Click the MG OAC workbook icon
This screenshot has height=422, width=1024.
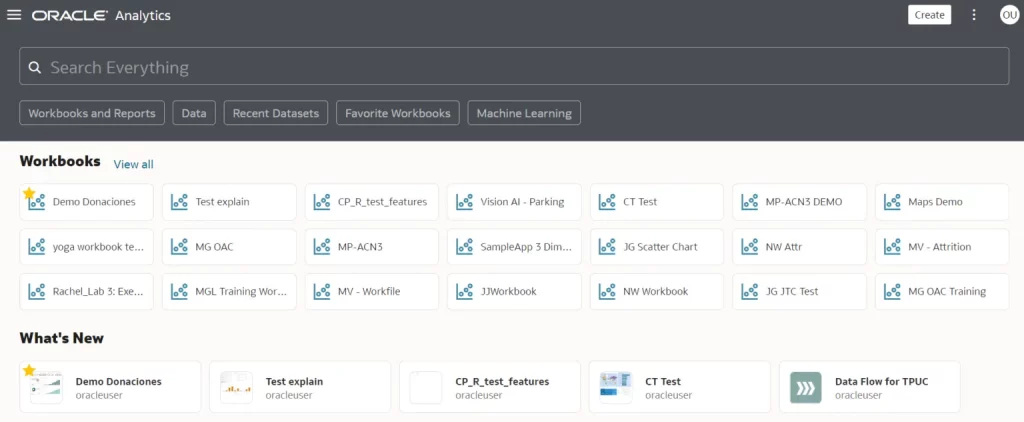coord(179,247)
